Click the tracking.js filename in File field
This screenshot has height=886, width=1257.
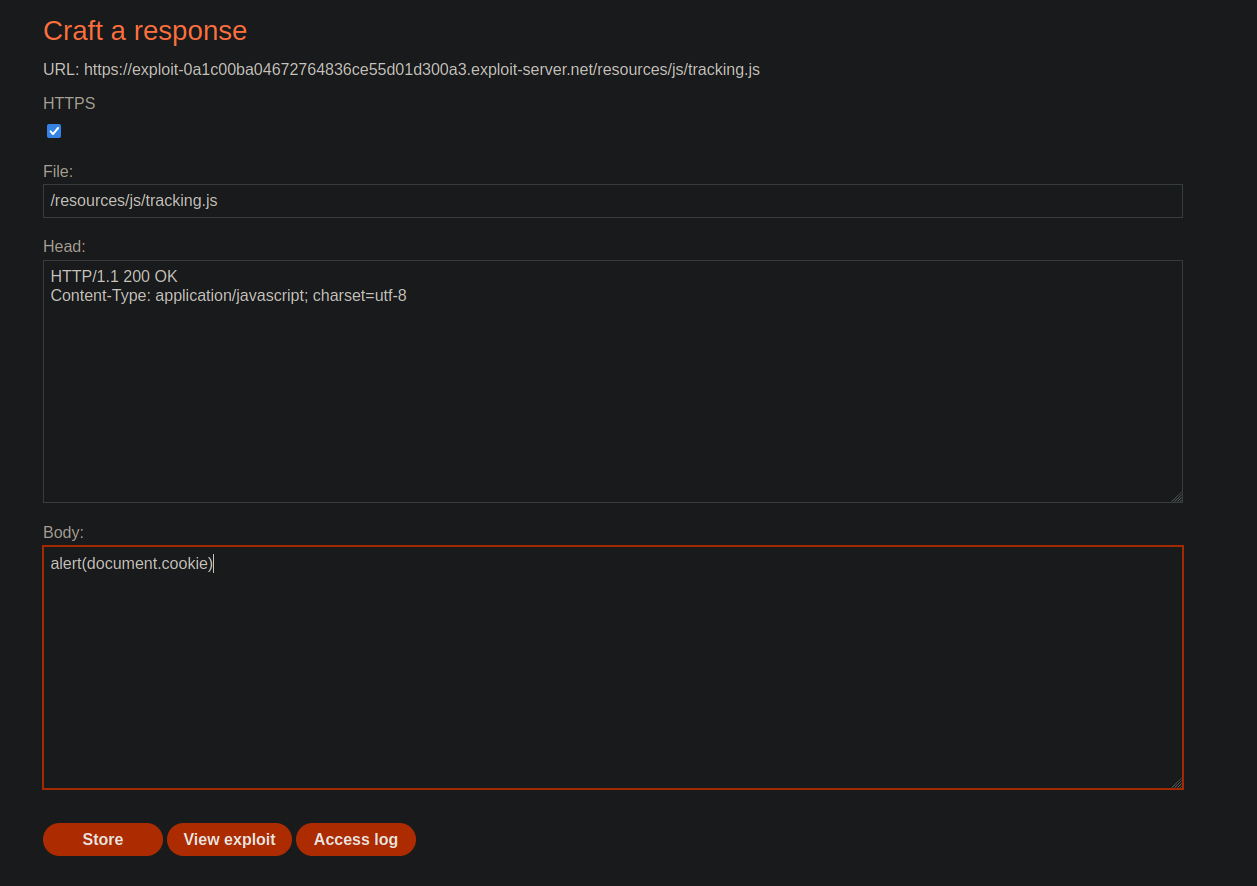181,201
